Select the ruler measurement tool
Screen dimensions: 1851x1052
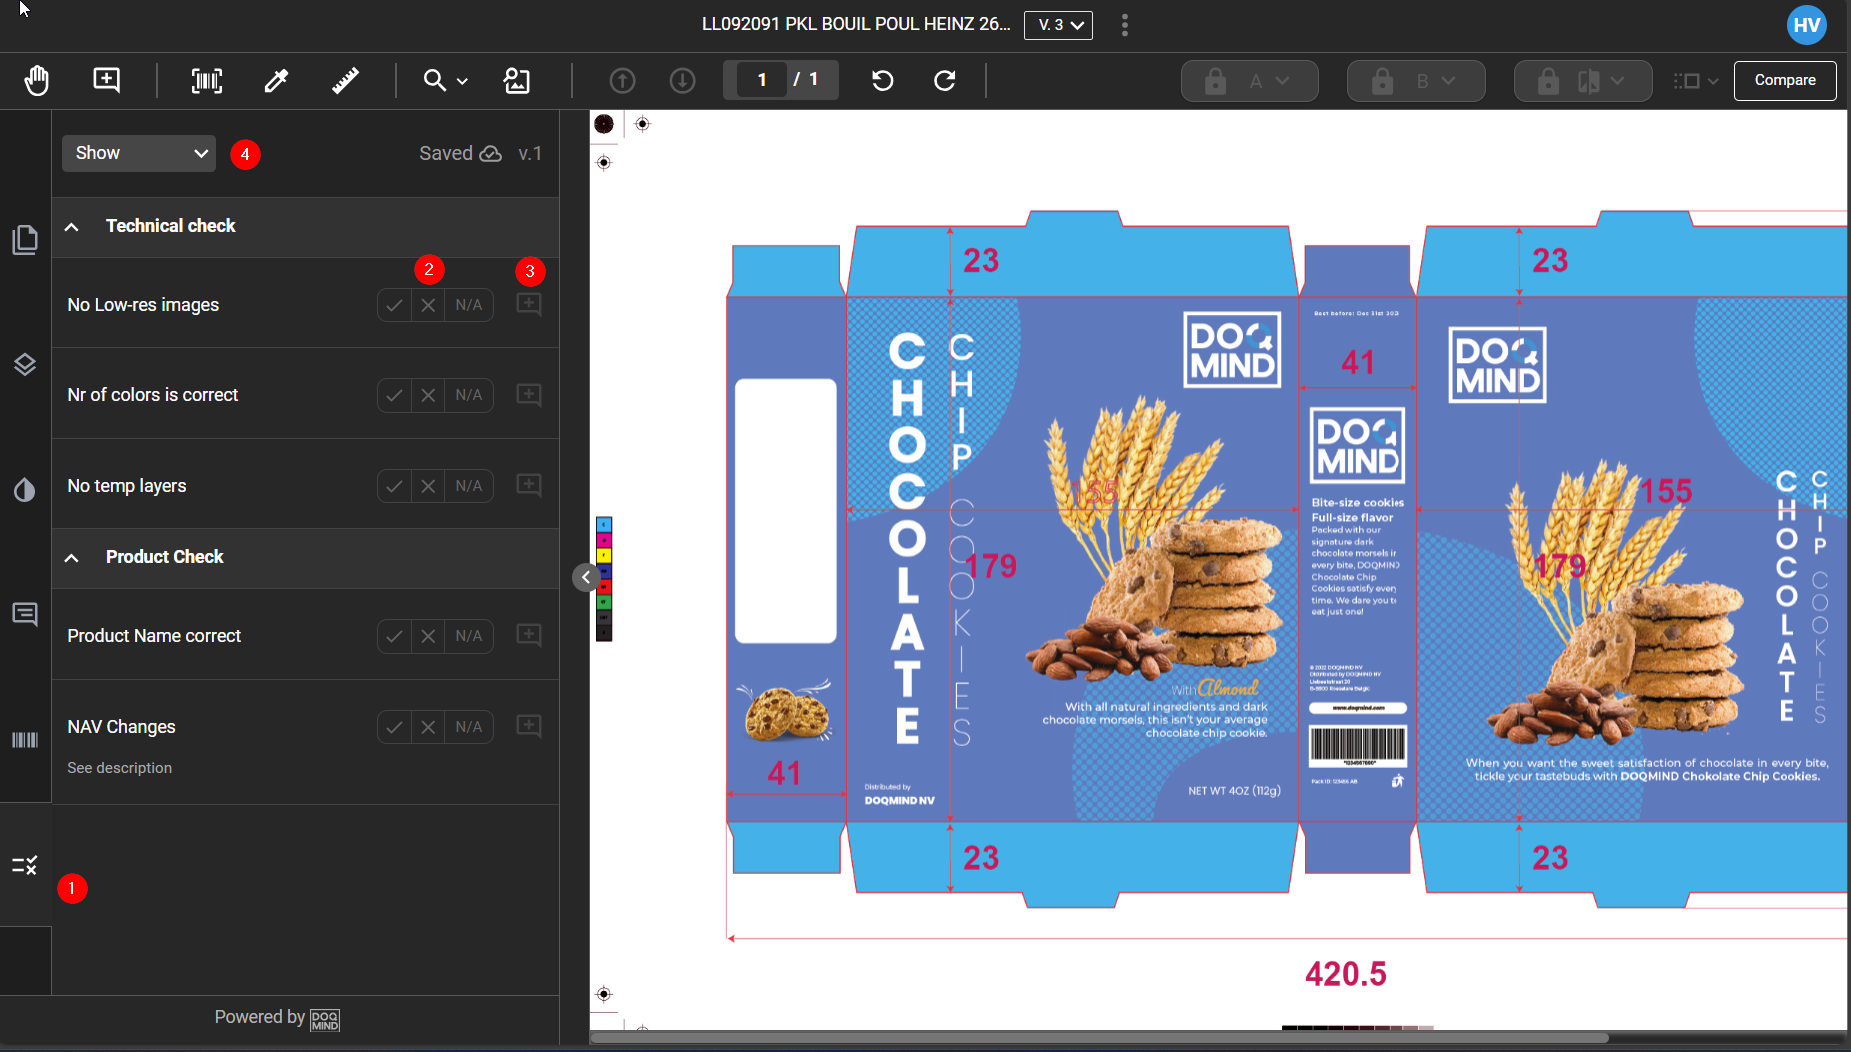pyautogui.click(x=345, y=80)
